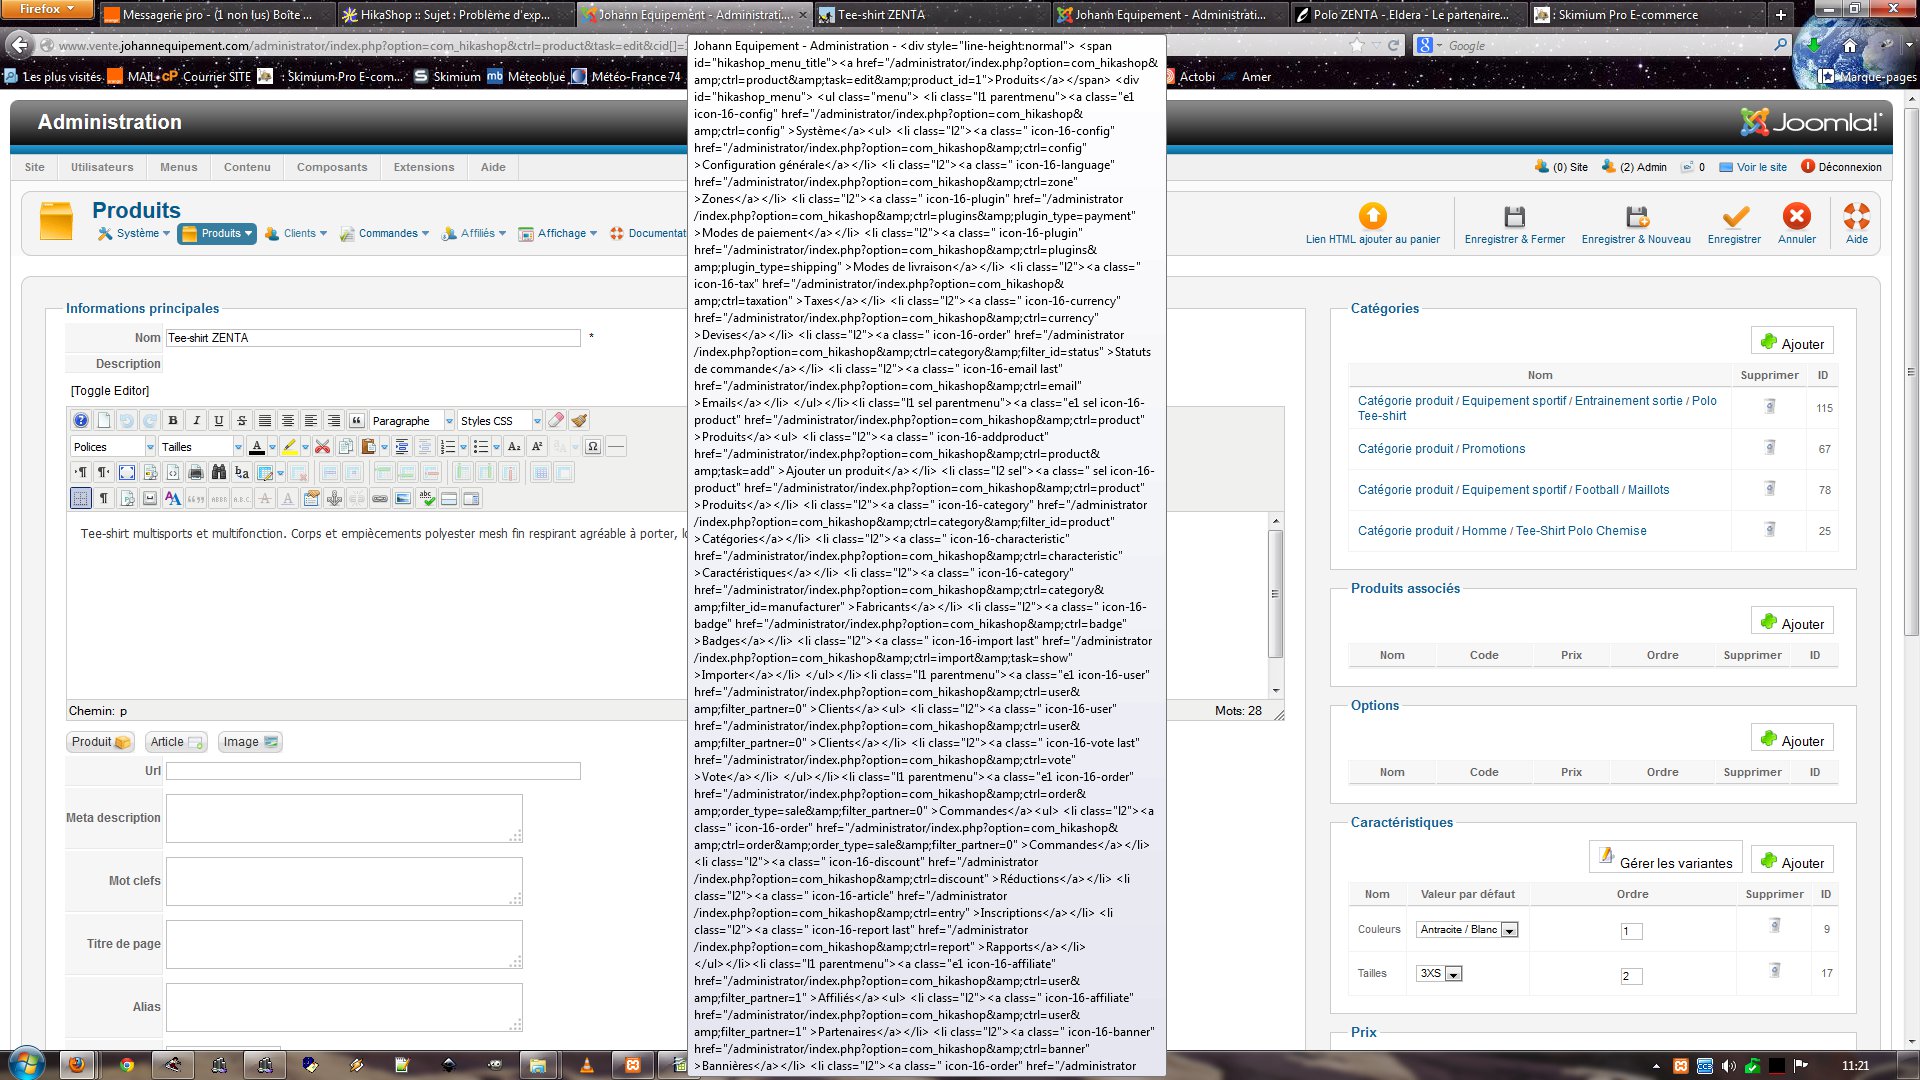Click Lien HTML ajouter au panier

[1373, 224]
